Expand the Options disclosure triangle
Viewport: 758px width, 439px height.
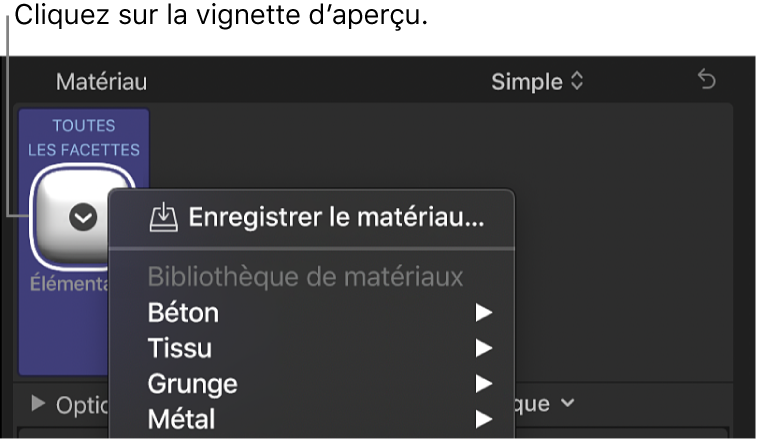tap(39, 404)
